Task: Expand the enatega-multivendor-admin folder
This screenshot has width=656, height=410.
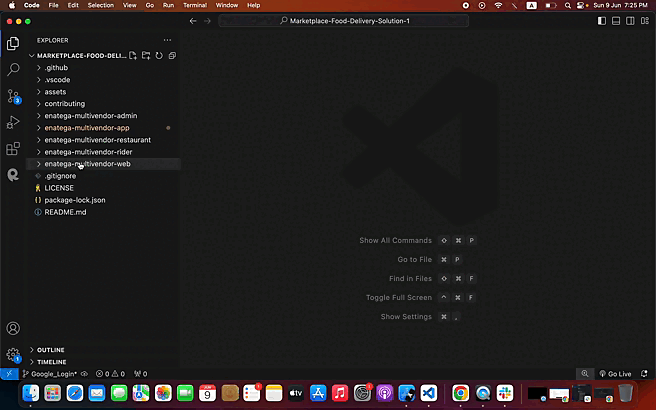Action: 90,116
